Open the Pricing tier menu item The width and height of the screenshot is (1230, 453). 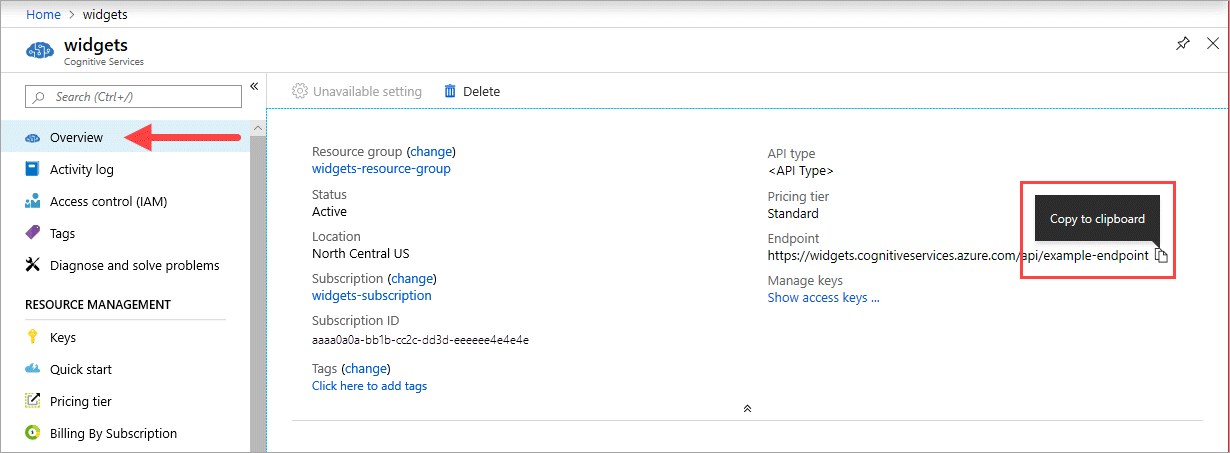tap(80, 401)
